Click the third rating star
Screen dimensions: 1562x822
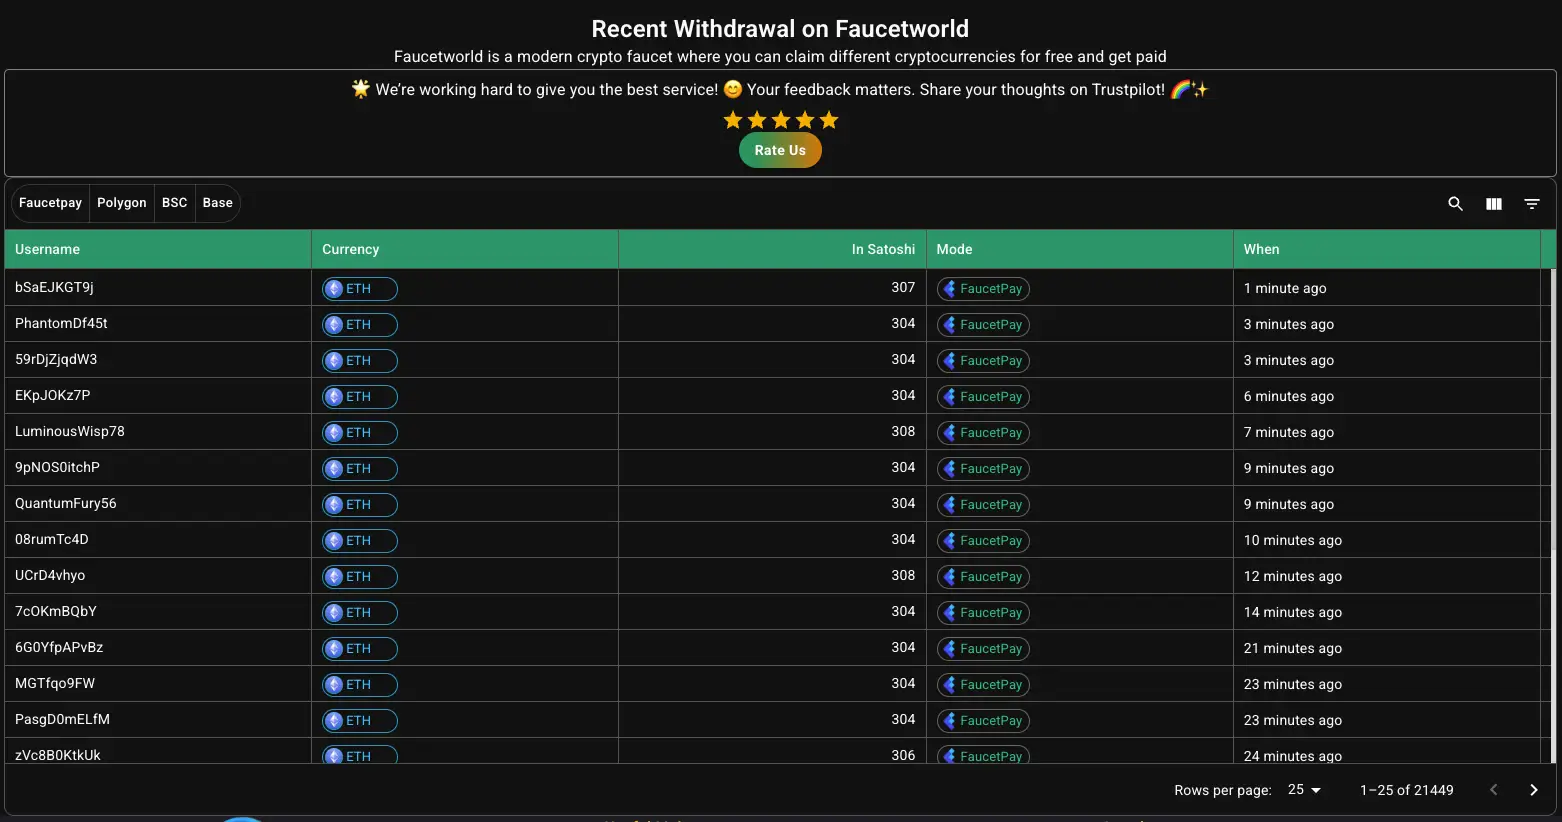pos(781,120)
